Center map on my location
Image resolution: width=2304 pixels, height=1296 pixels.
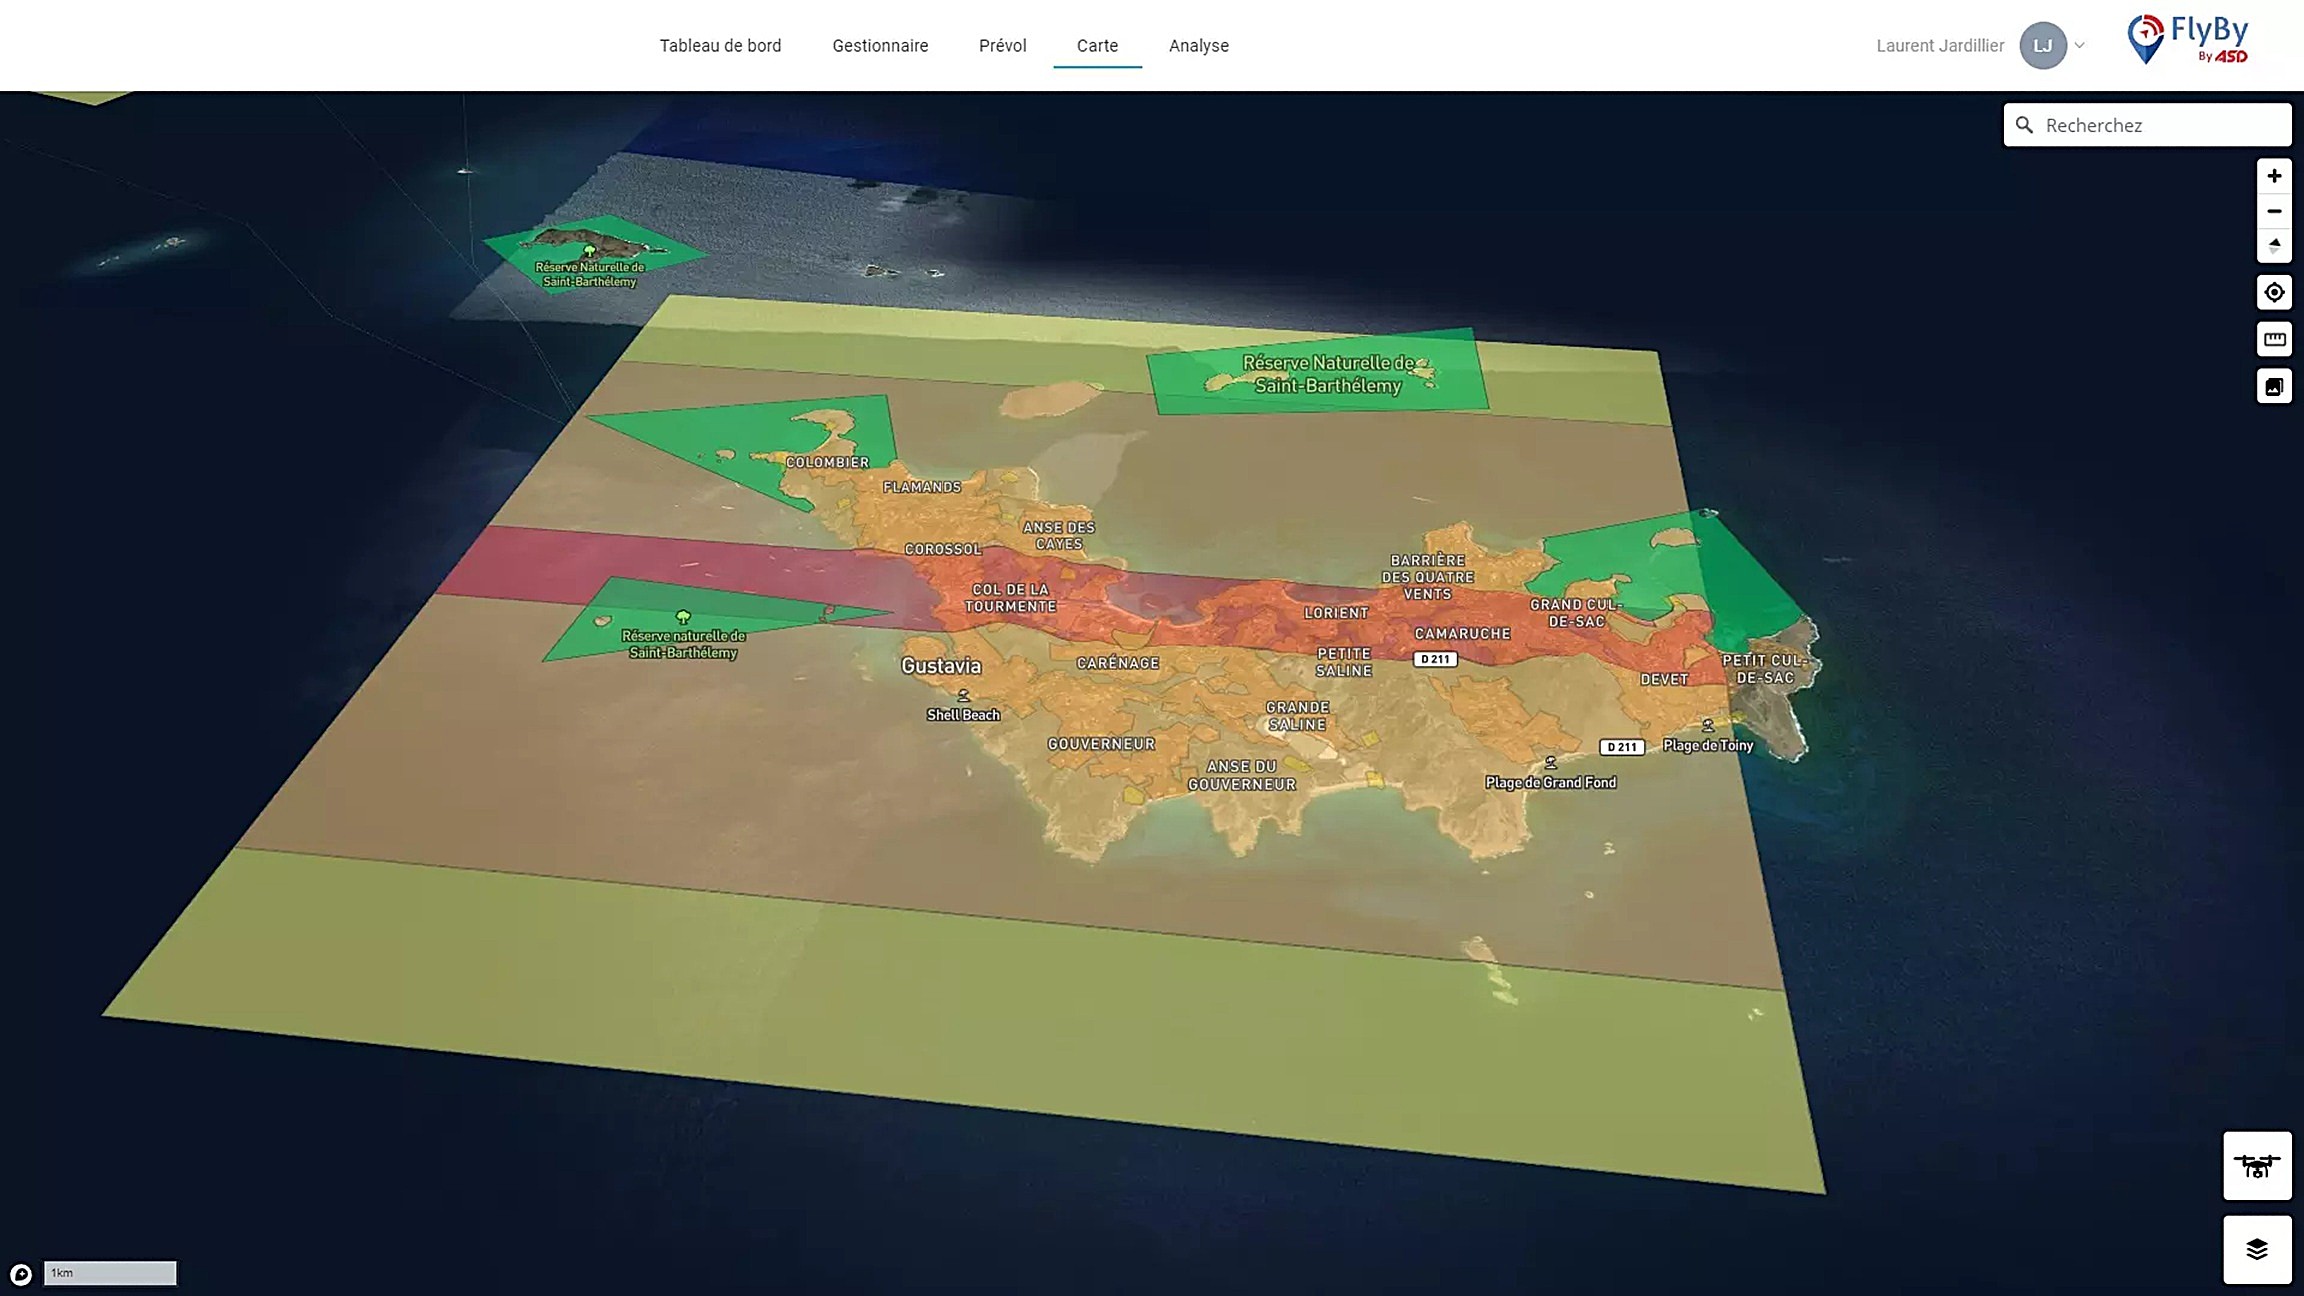[x=2274, y=293]
